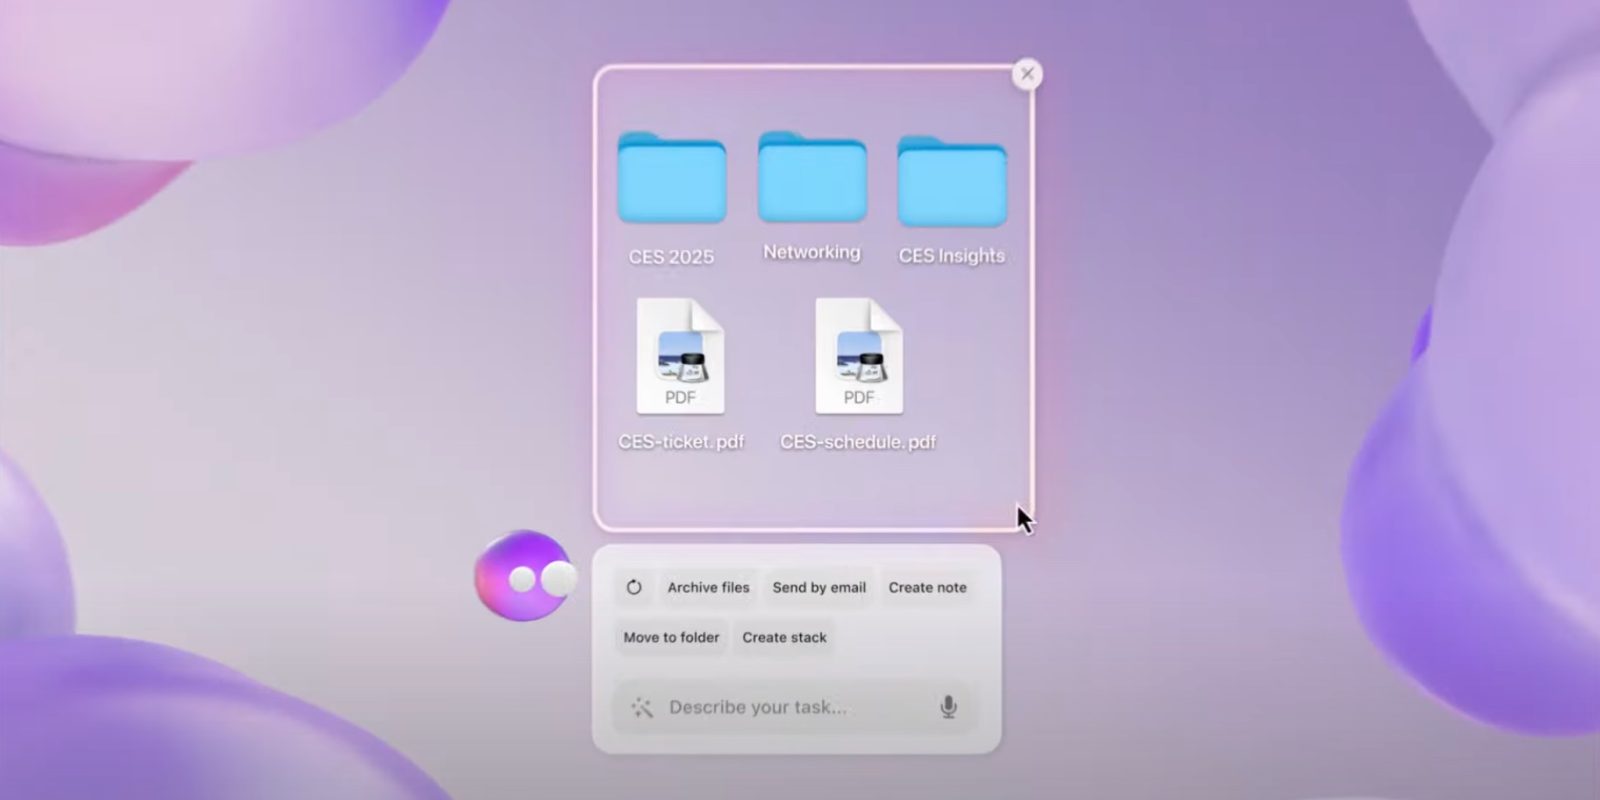1600x800 pixels.
Task: Choose the Send by email action
Action: tap(819, 587)
